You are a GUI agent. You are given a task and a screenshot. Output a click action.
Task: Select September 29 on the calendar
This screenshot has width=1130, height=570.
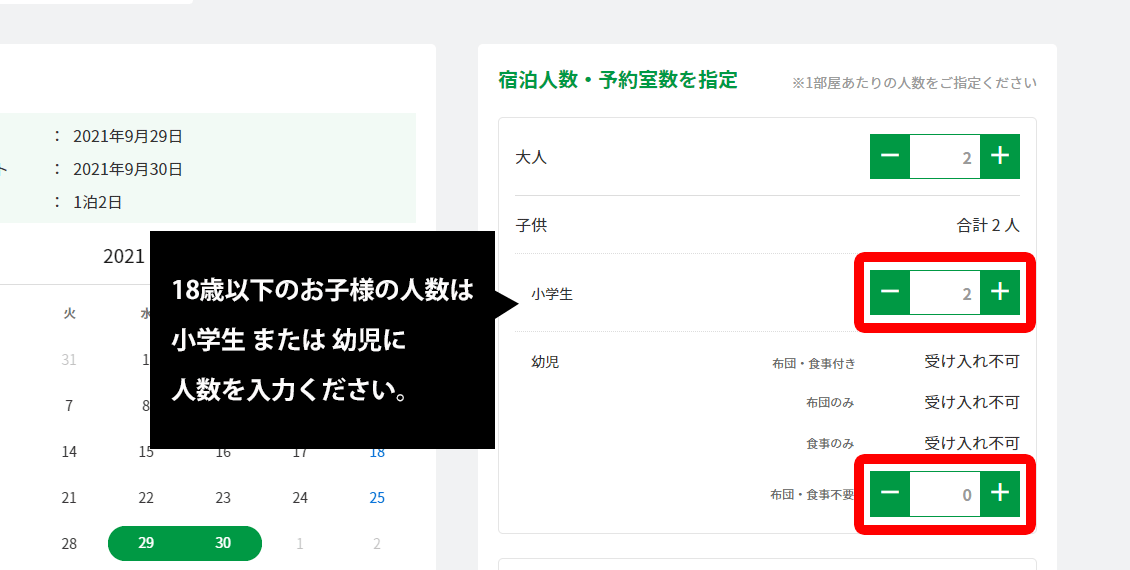[146, 543]
